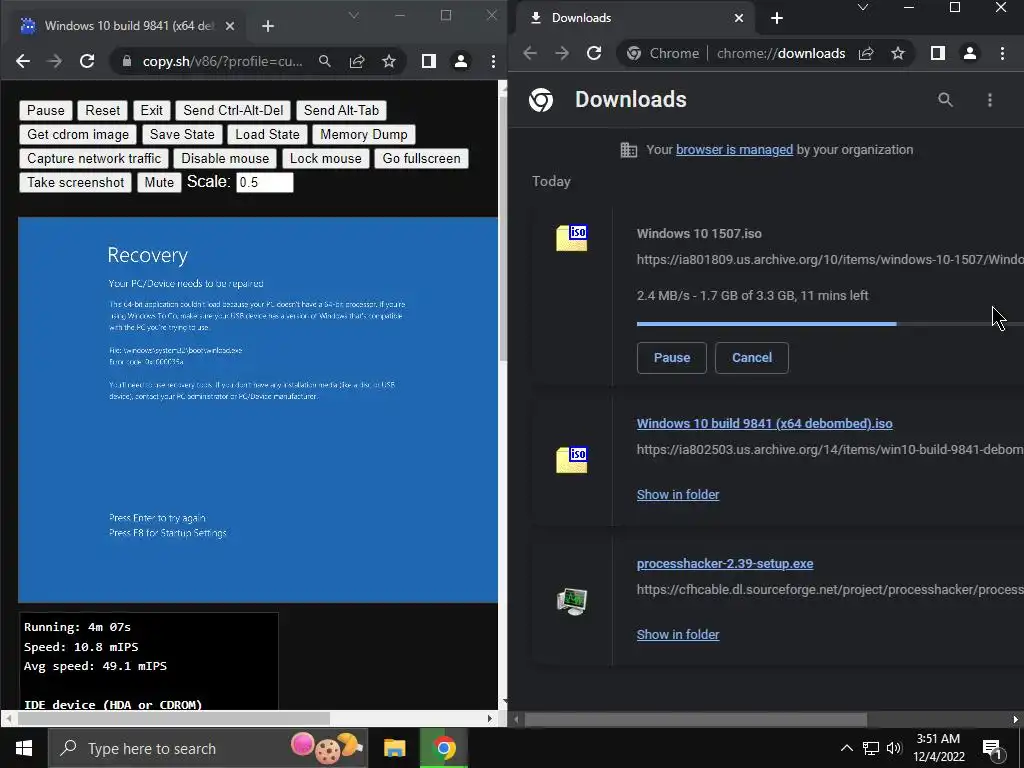Open profile icon in Downloads window
1024x768 pixels.
coord(970,54)
